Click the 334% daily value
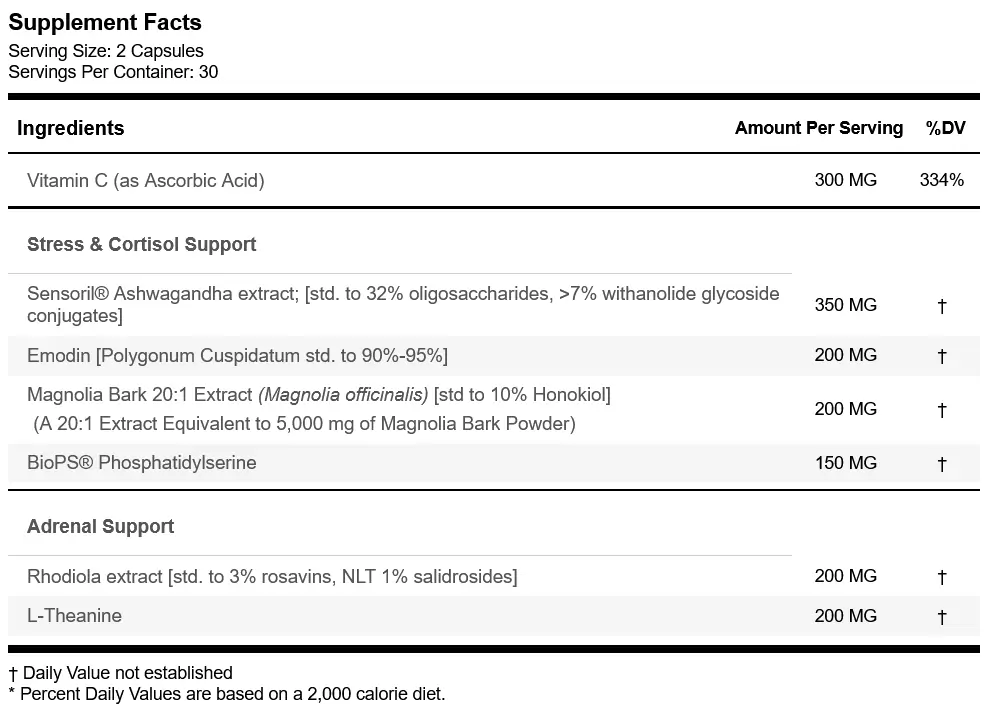 click(942, 180)
